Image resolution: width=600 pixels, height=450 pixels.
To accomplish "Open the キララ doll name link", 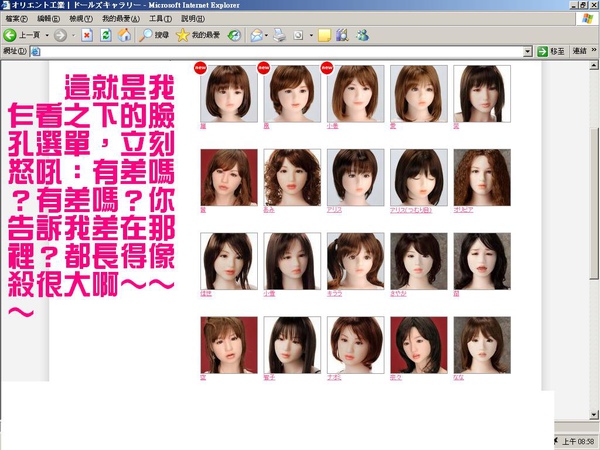I will (334, 293).
